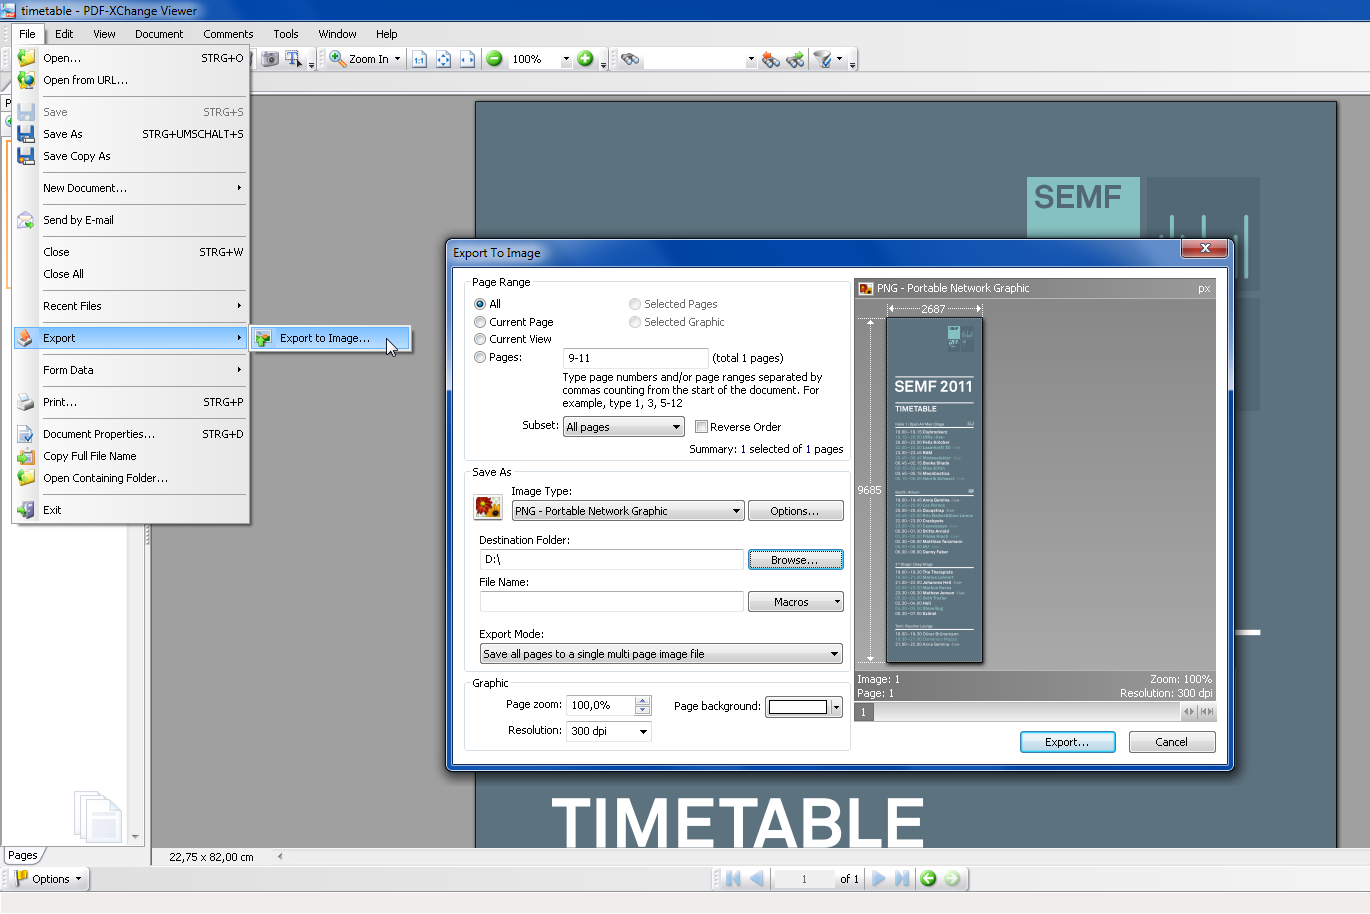The image size is (1370, 914).
Task: Click the Snapshot camera tool icon
Action: coord(270,59)
